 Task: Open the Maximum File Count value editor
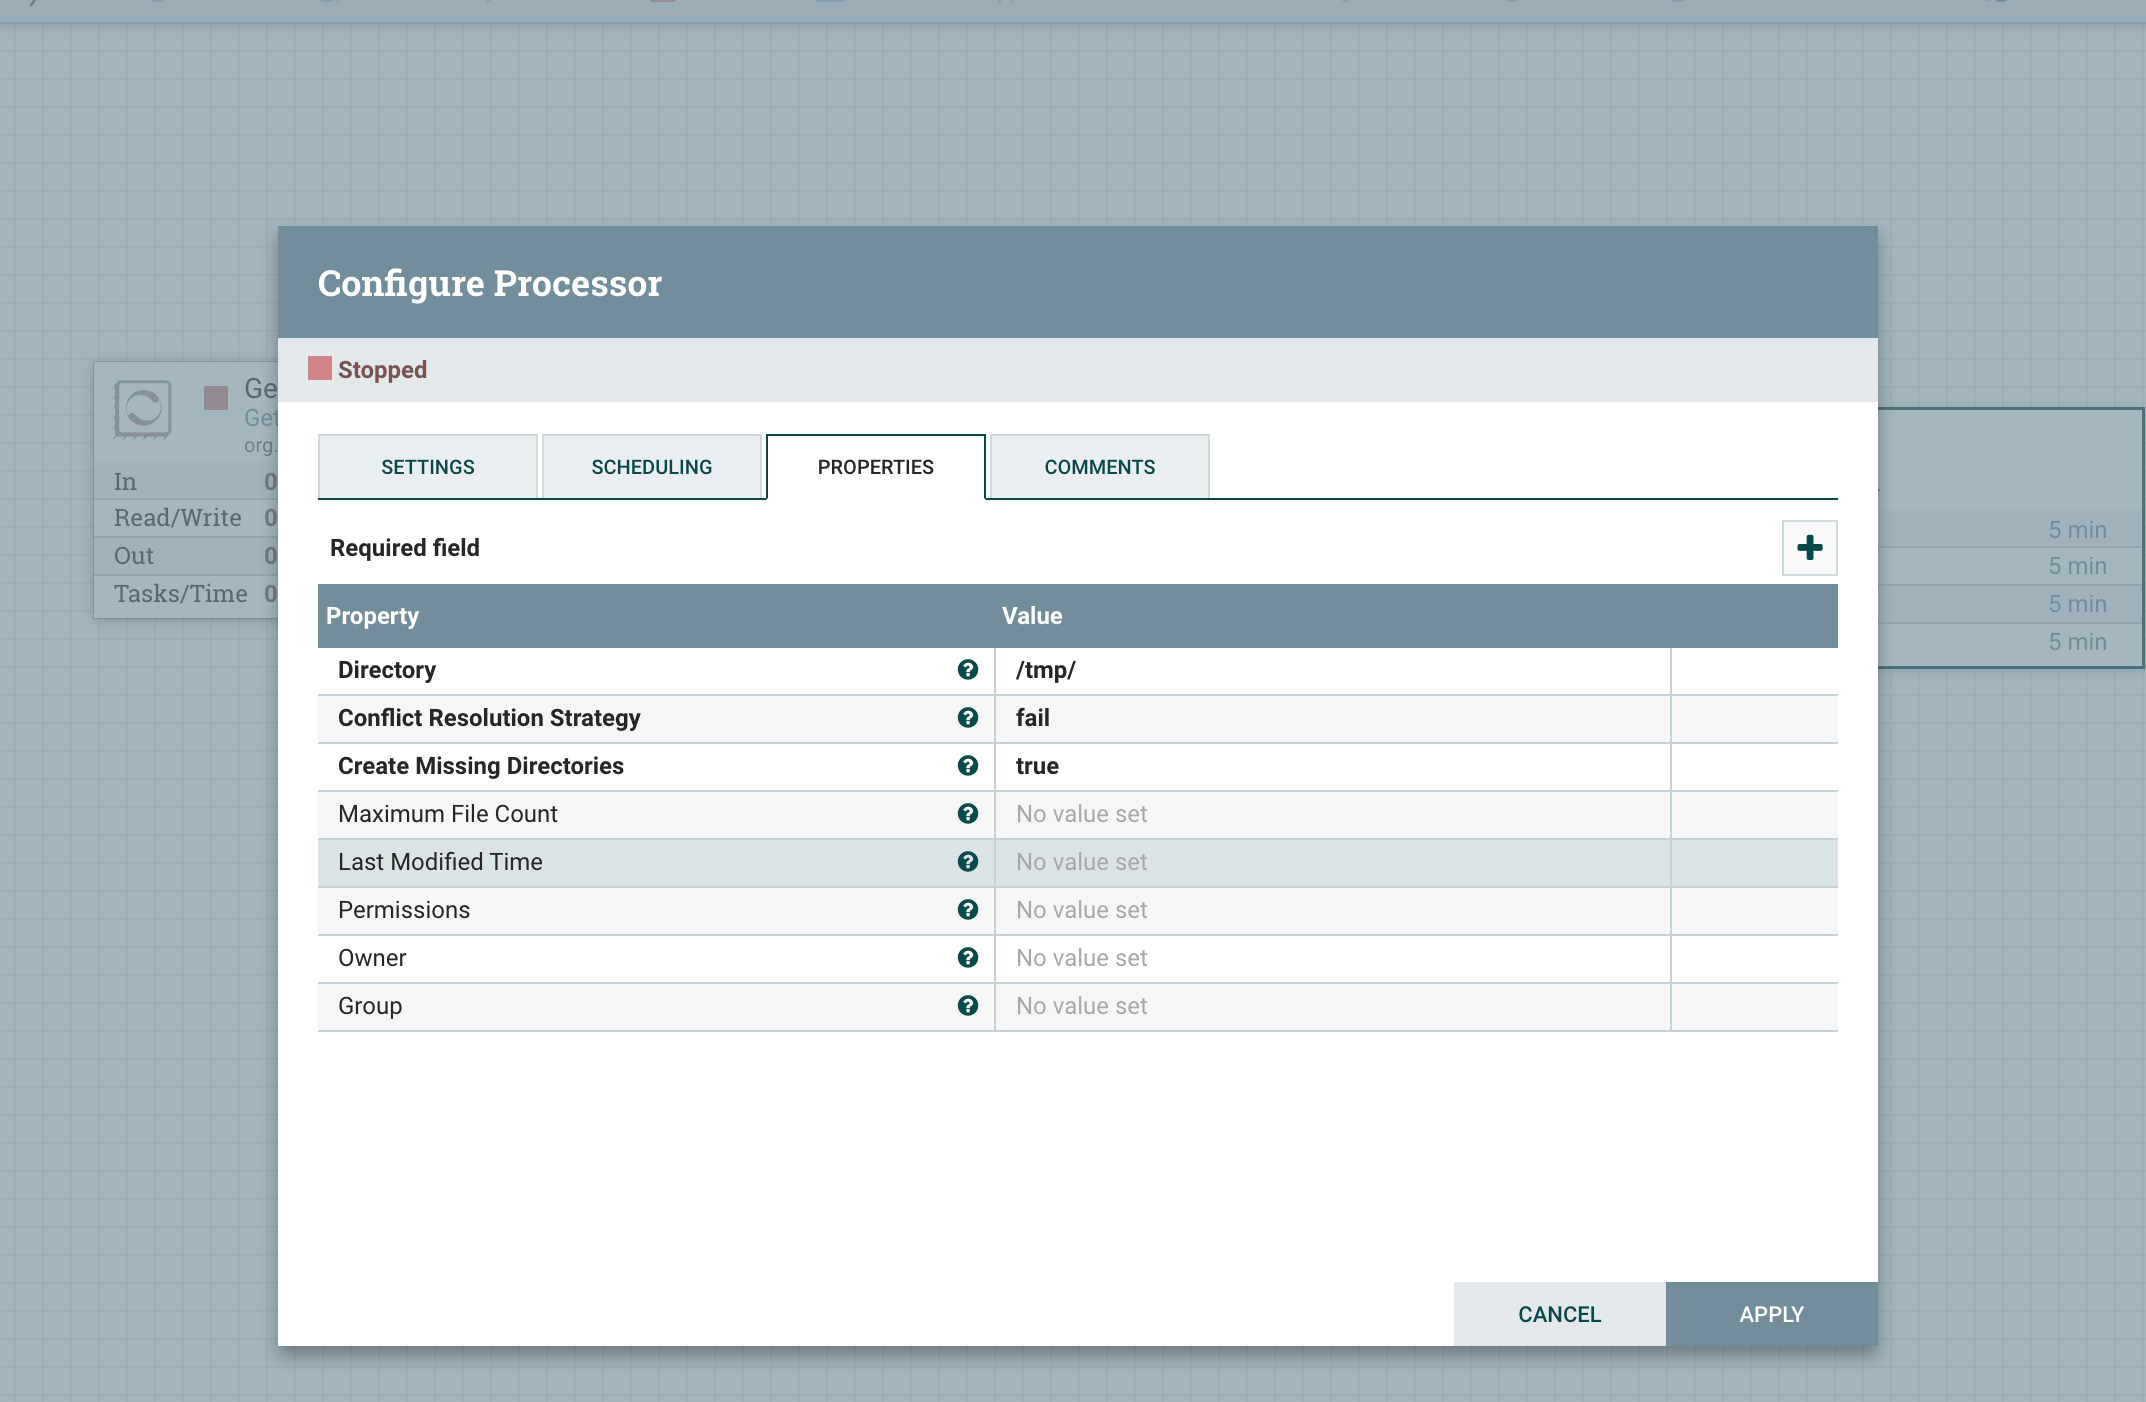pos(1330,813)
